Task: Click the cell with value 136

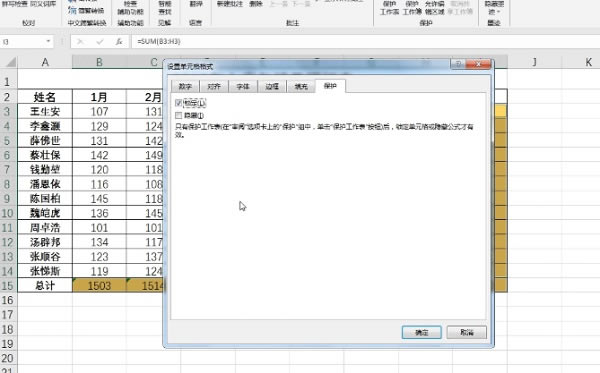Action: coord(99,213)
